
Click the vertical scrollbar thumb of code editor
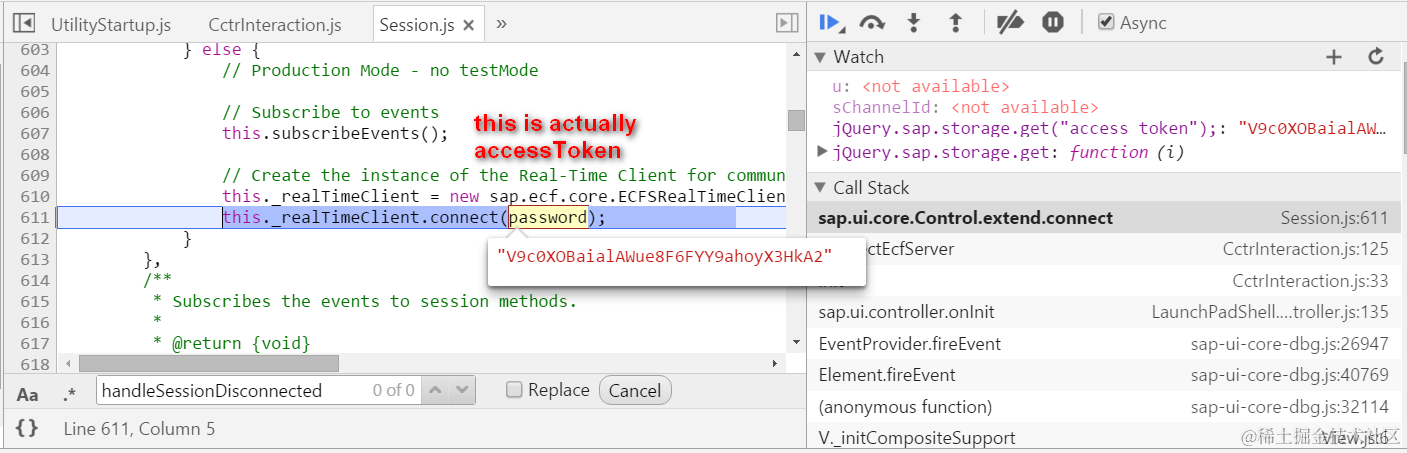[x=796, y=120]
